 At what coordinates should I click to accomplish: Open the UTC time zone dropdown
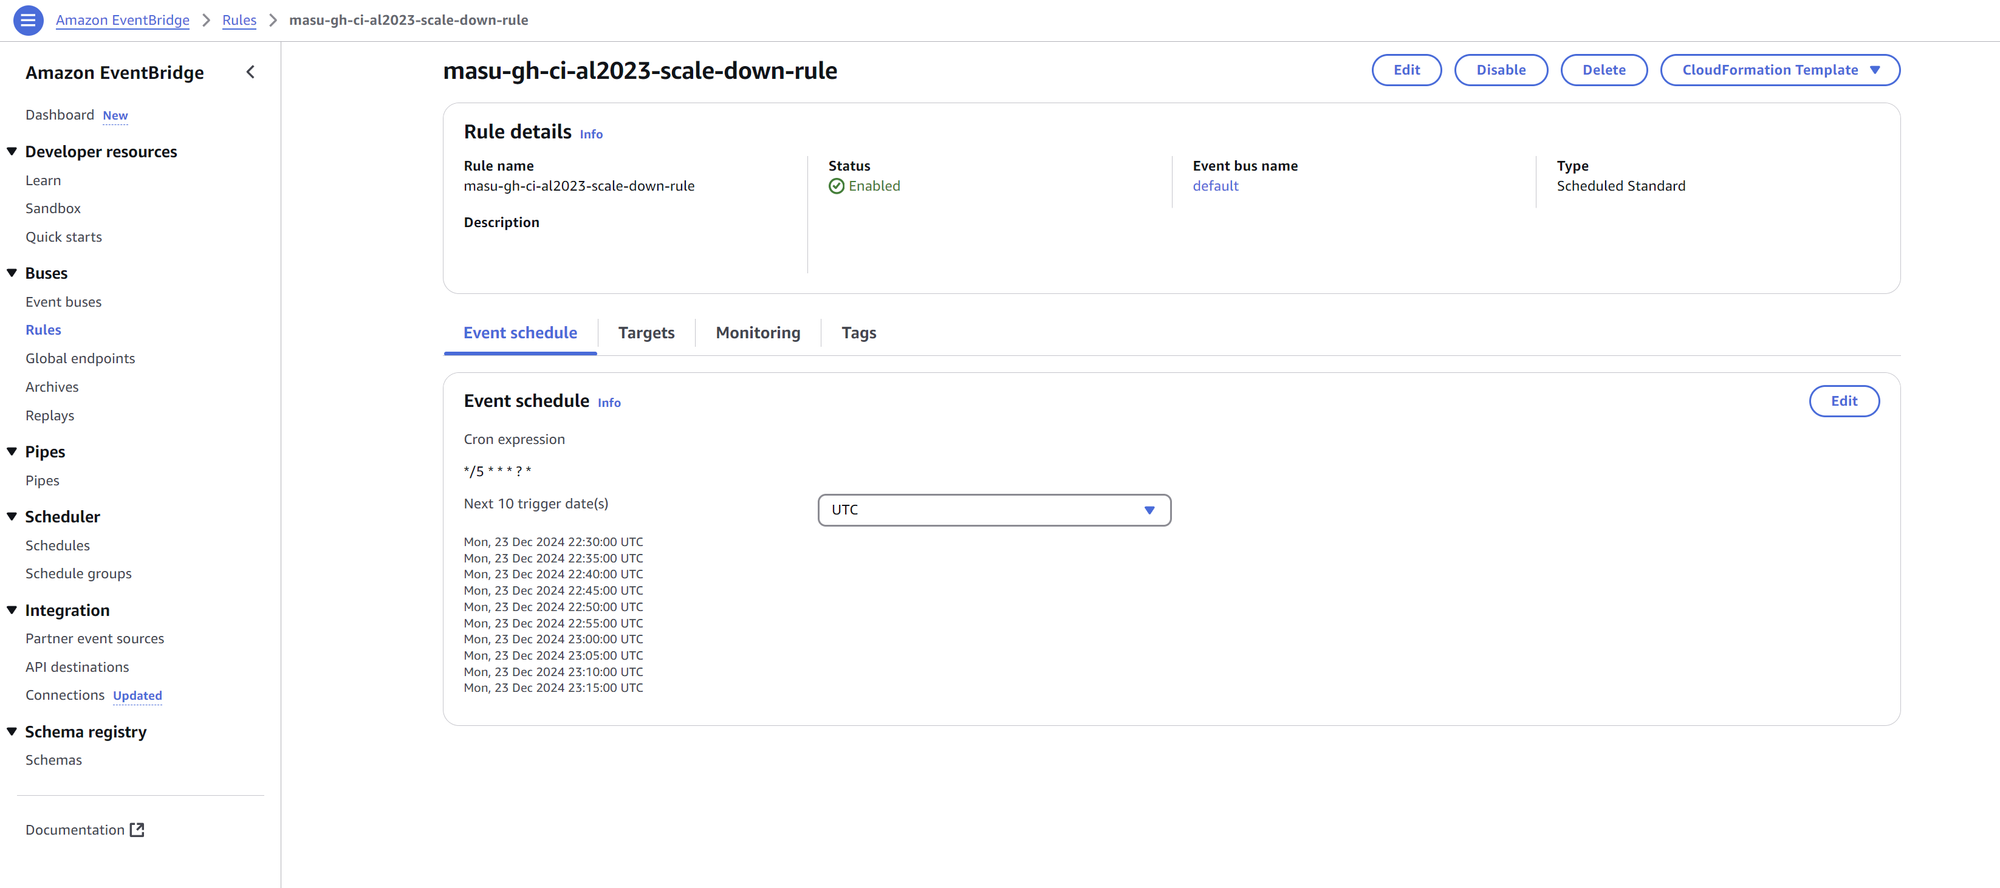pyautogui.click(x=994, y=510)
